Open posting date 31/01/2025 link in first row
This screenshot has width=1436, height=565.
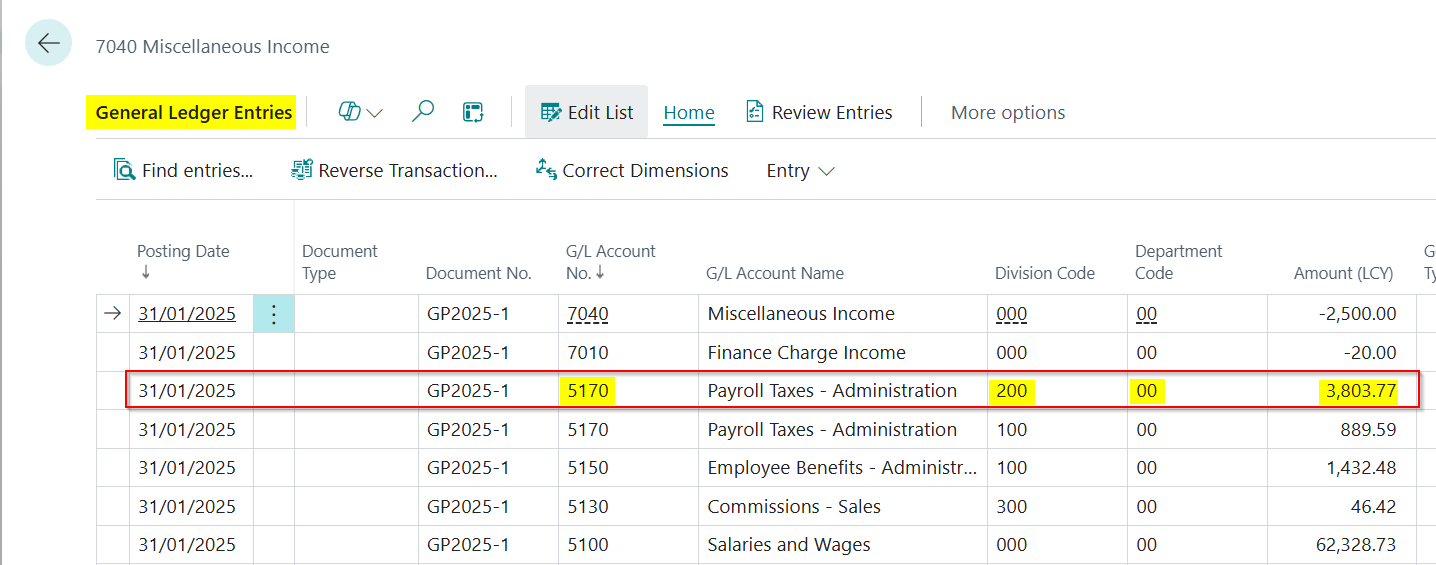click(x=187, y=314)
